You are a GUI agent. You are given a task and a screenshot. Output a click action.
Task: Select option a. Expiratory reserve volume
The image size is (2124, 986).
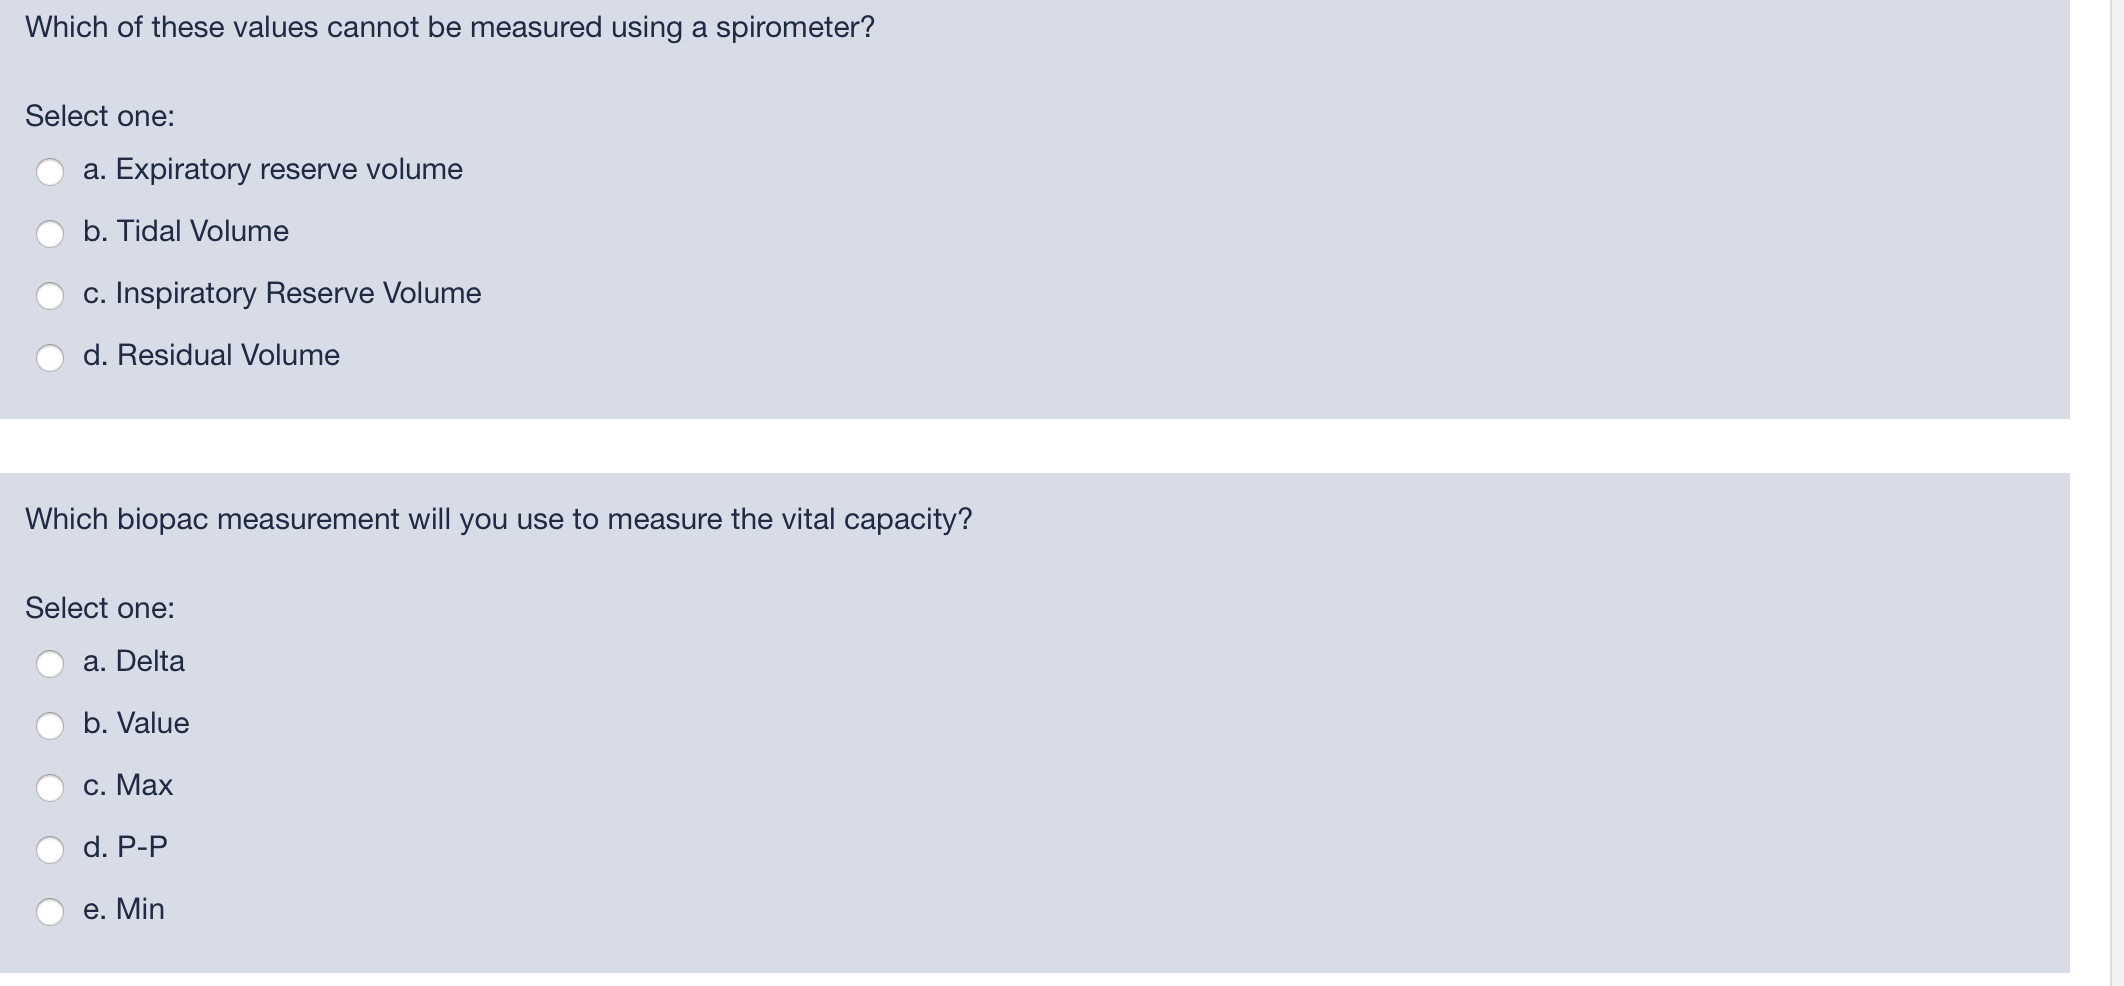(x=50, y=172)
